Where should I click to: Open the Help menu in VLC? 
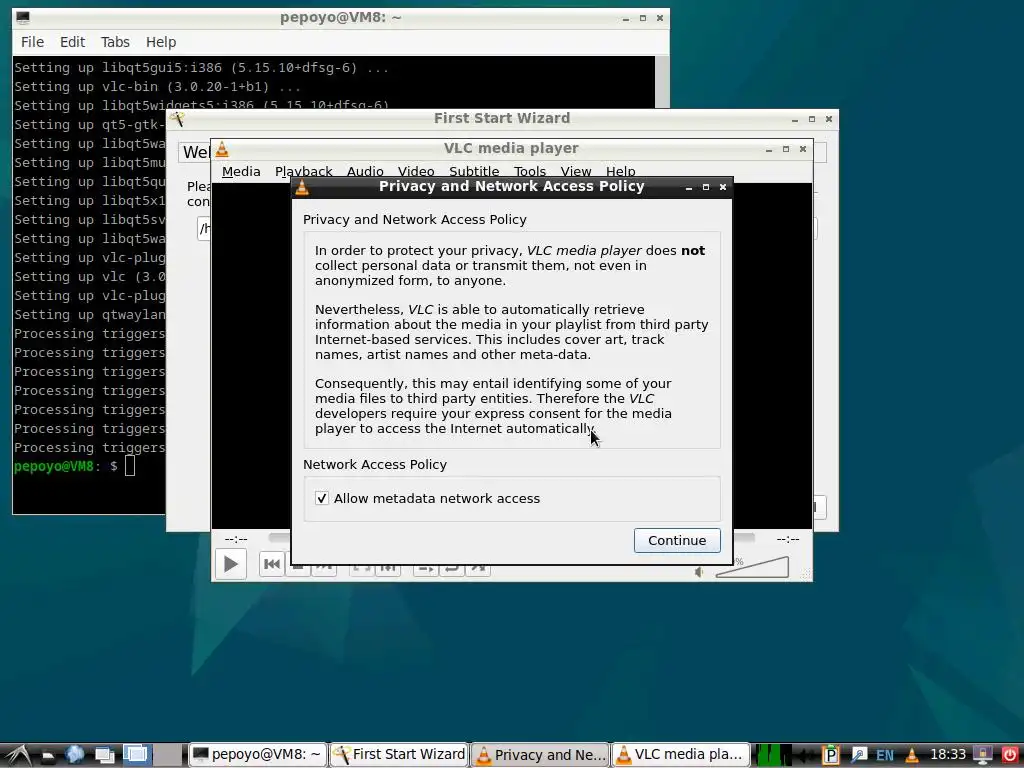click(x=620, y=171)
